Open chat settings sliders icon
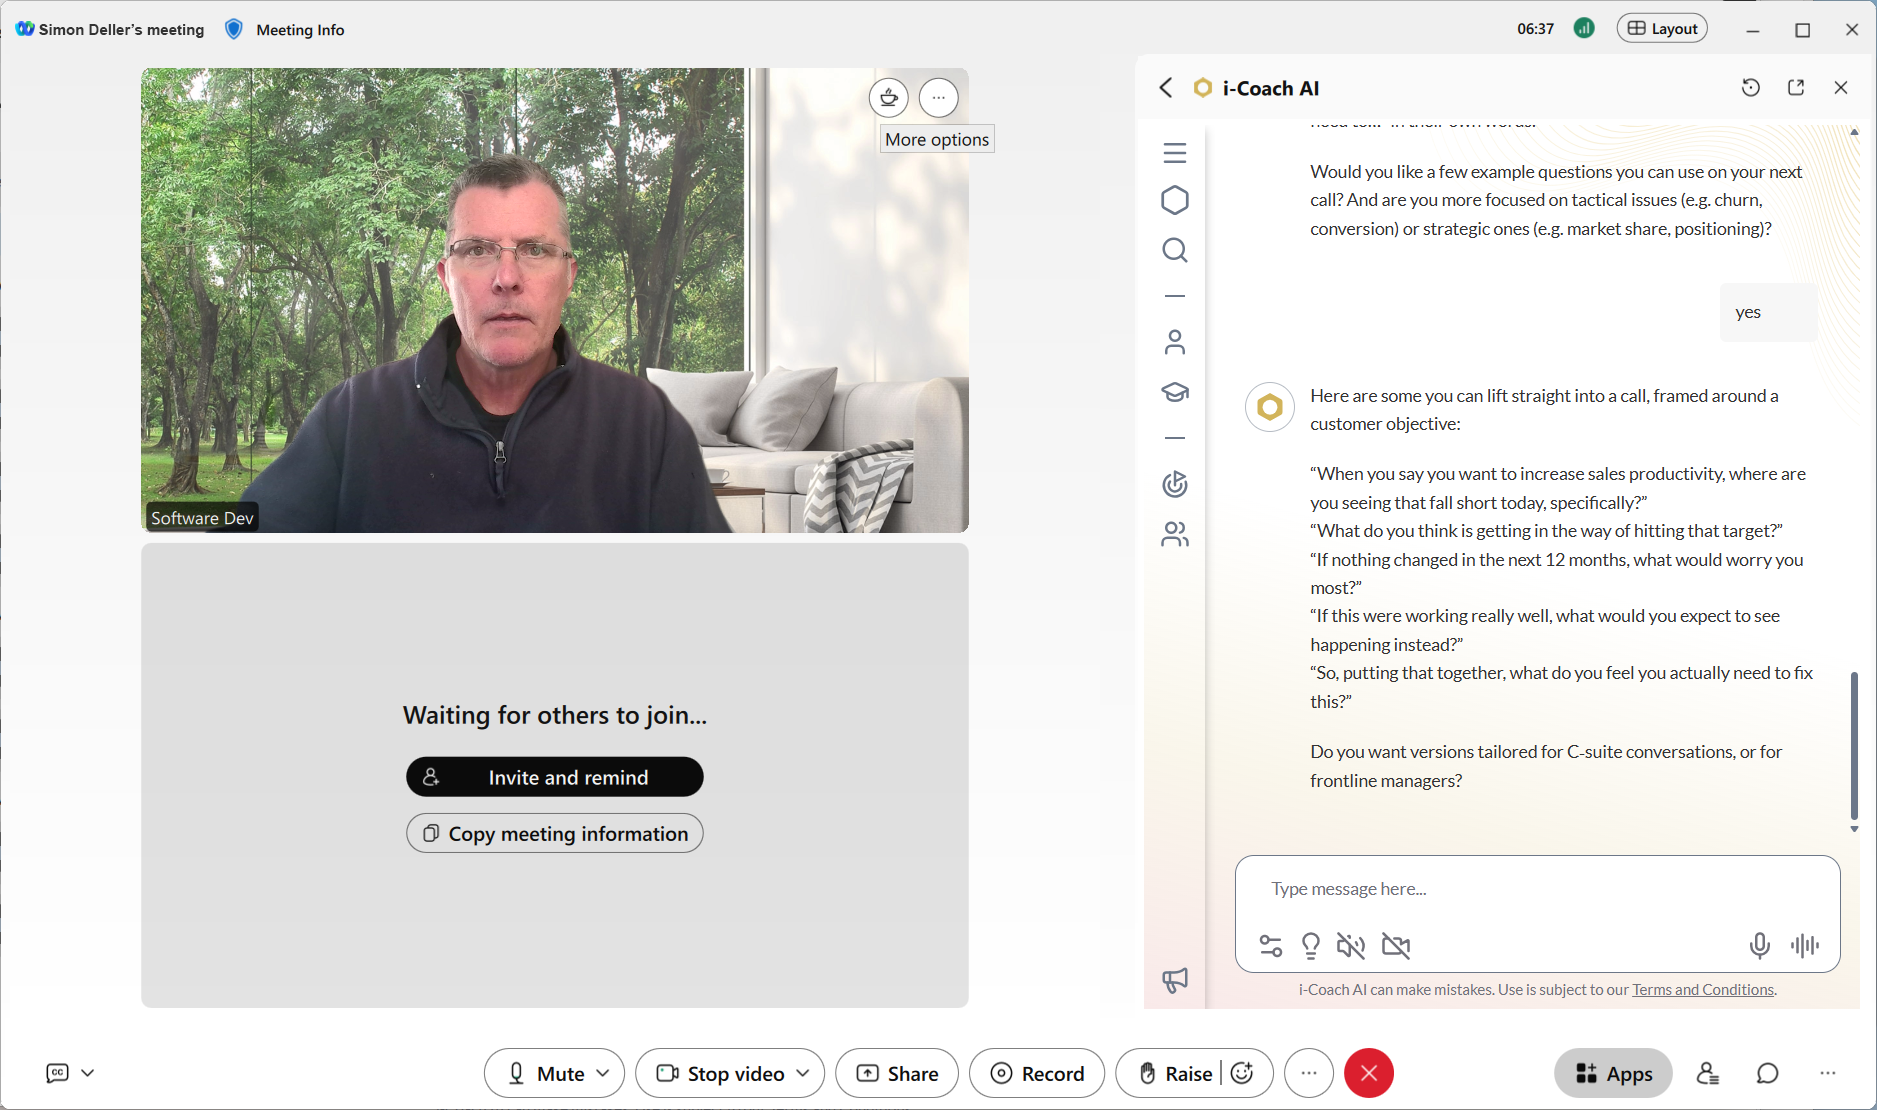 1271,946
